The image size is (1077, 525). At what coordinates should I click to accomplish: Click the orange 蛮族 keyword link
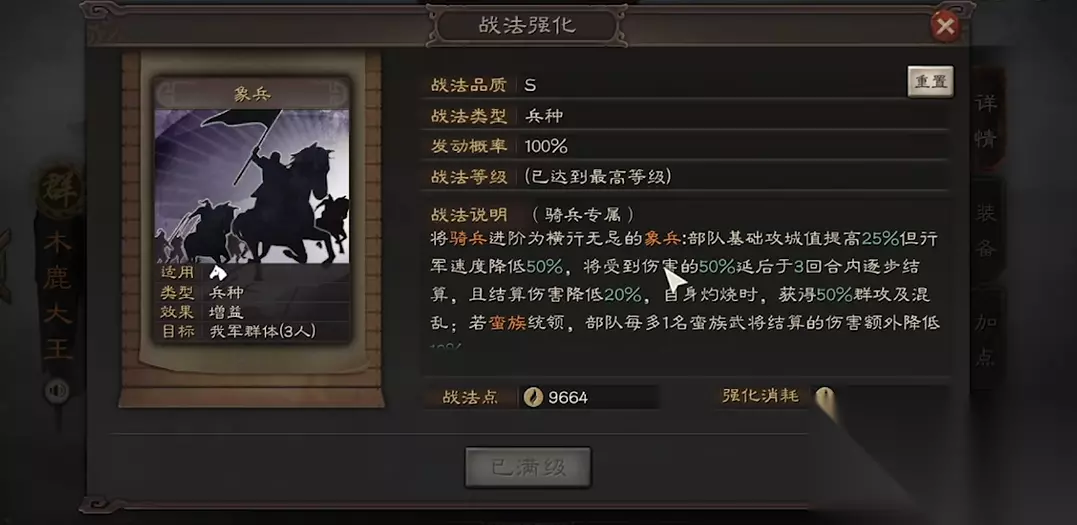point(508,323)
